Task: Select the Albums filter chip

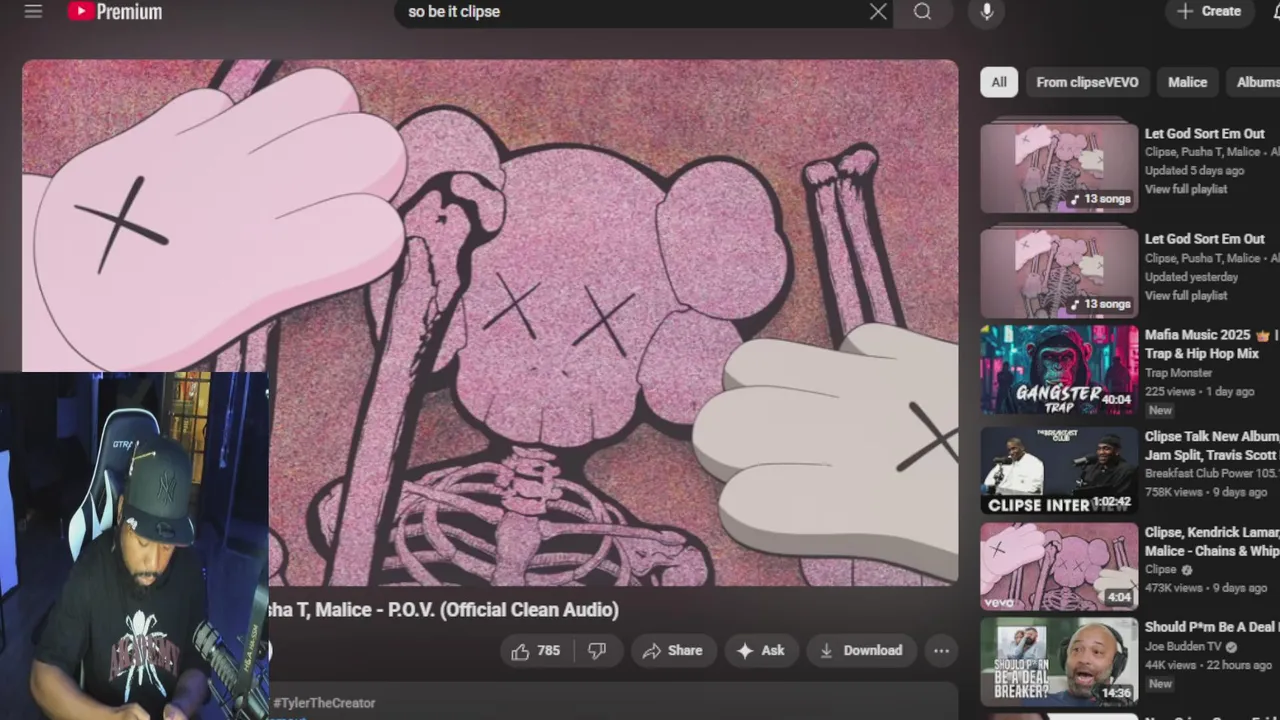Action: pos(1256,82)
